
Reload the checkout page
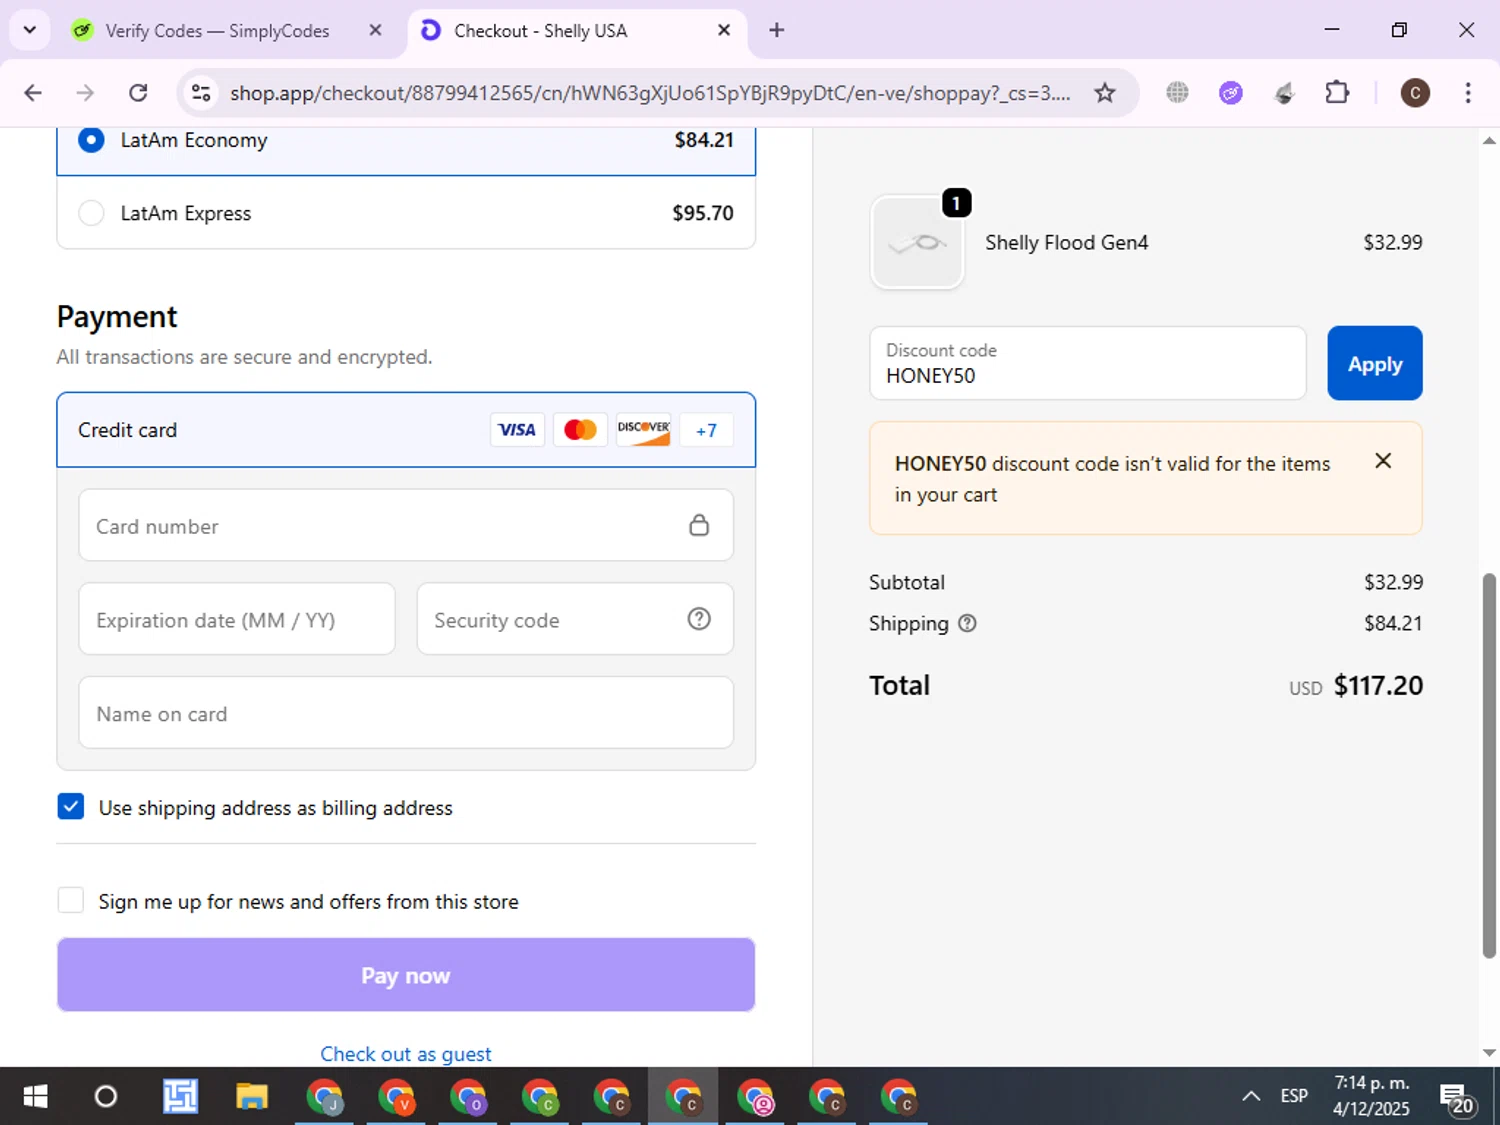tap(138, 93)
